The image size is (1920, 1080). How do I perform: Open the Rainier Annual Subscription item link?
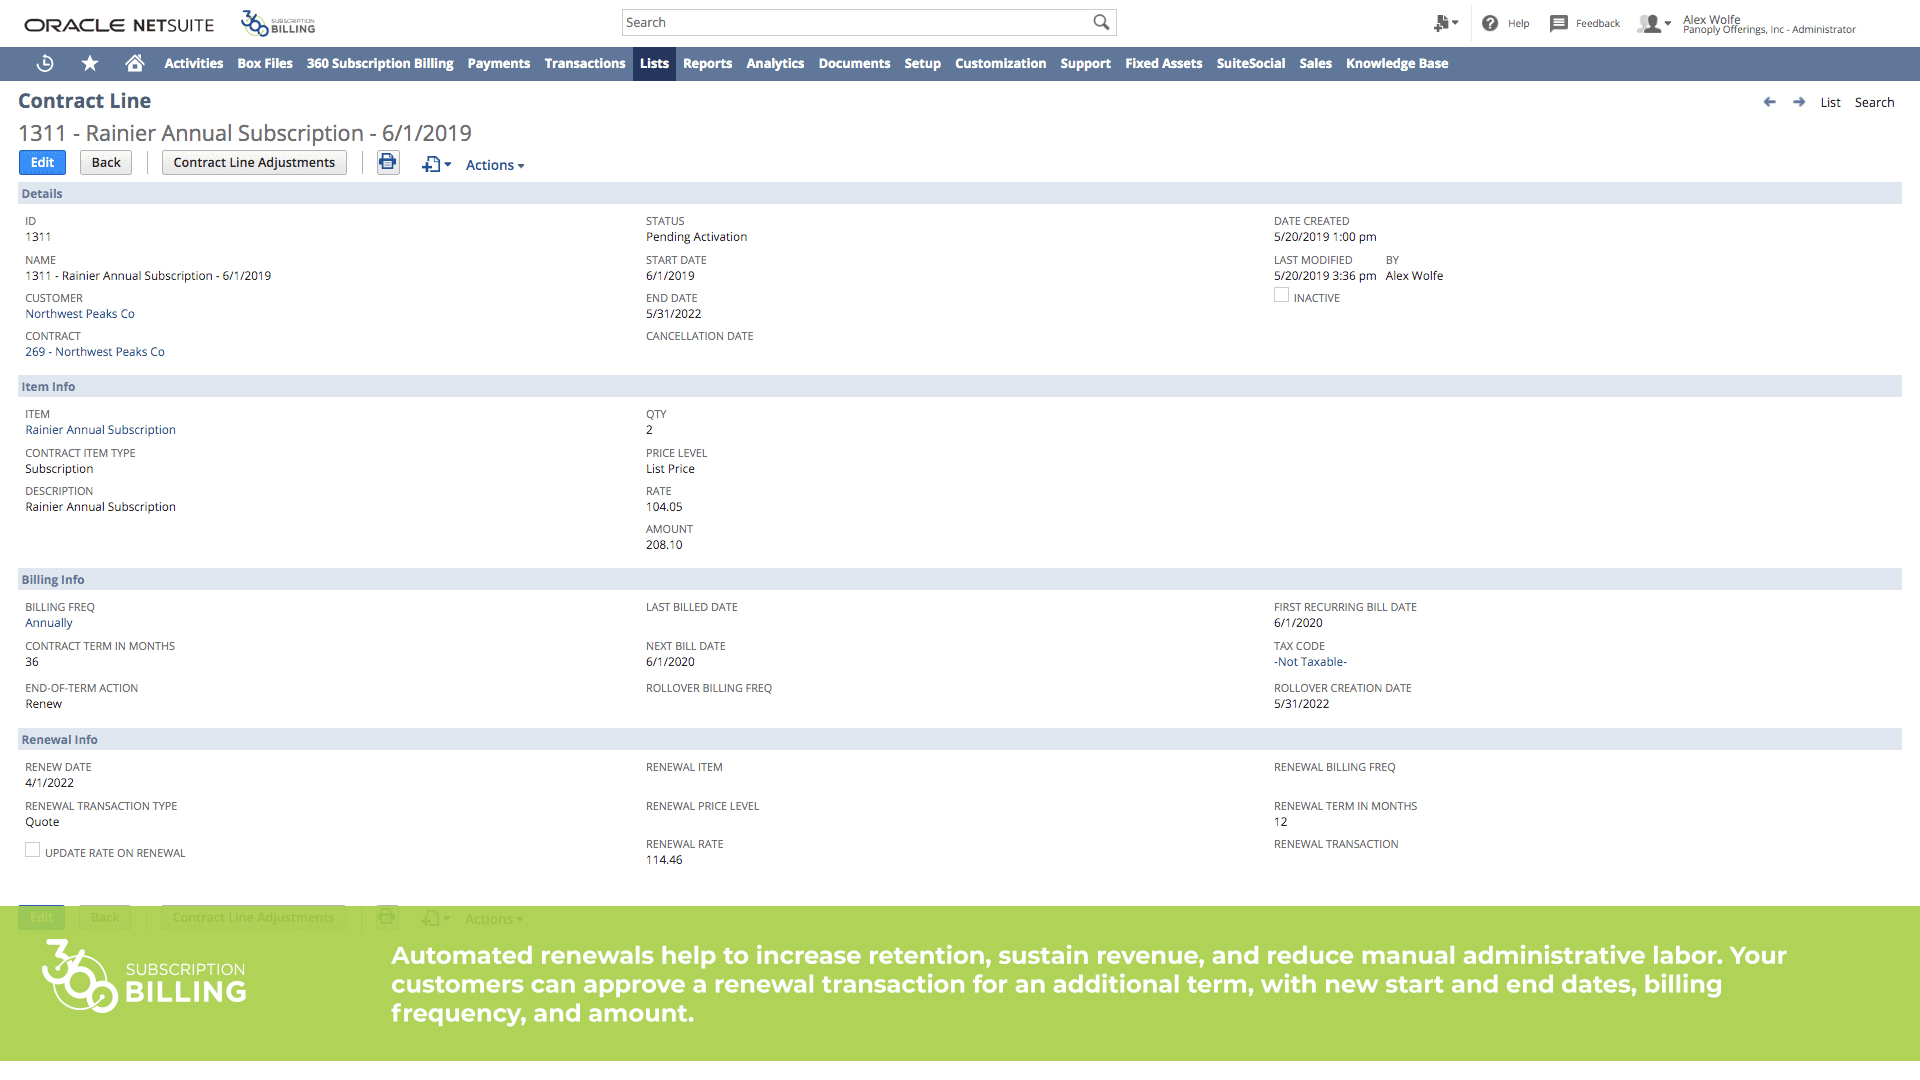click(x=100, y=430)
